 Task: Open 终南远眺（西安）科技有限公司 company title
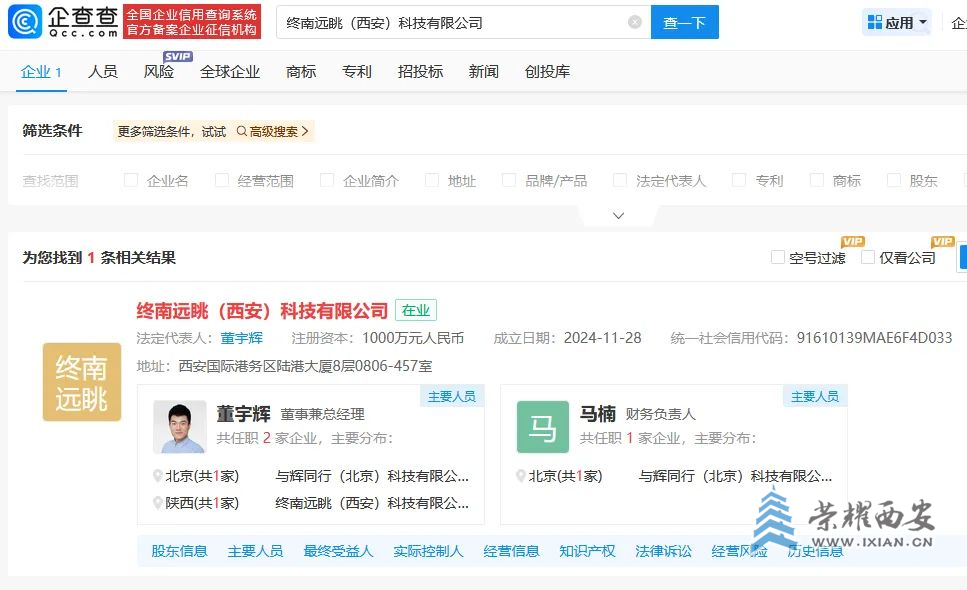(x=262, y=311)
